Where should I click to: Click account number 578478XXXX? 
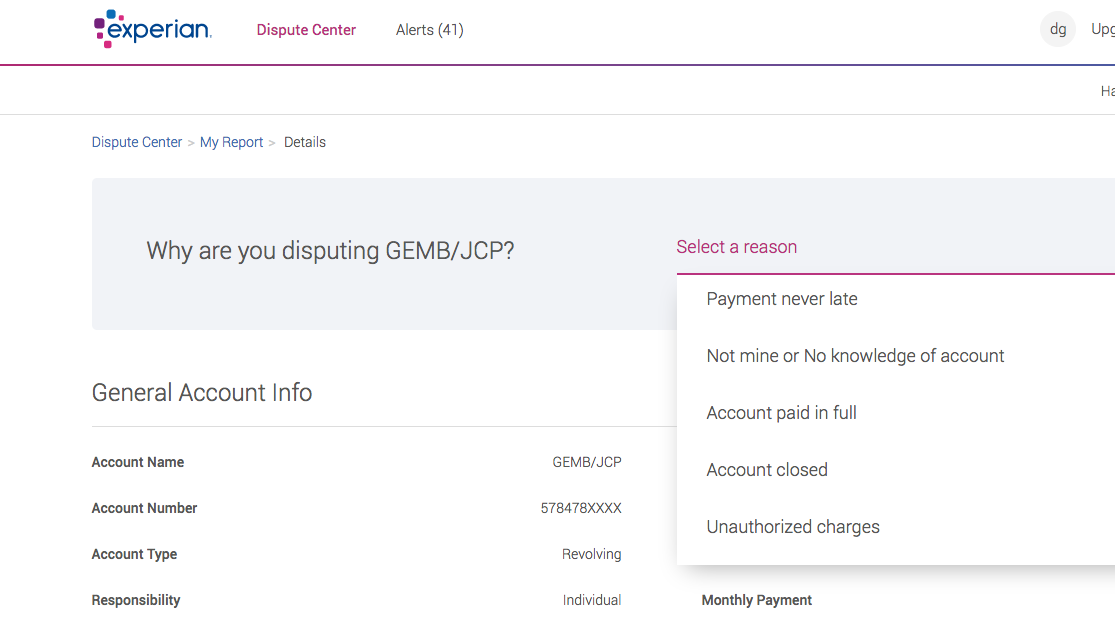coord(581,508)
